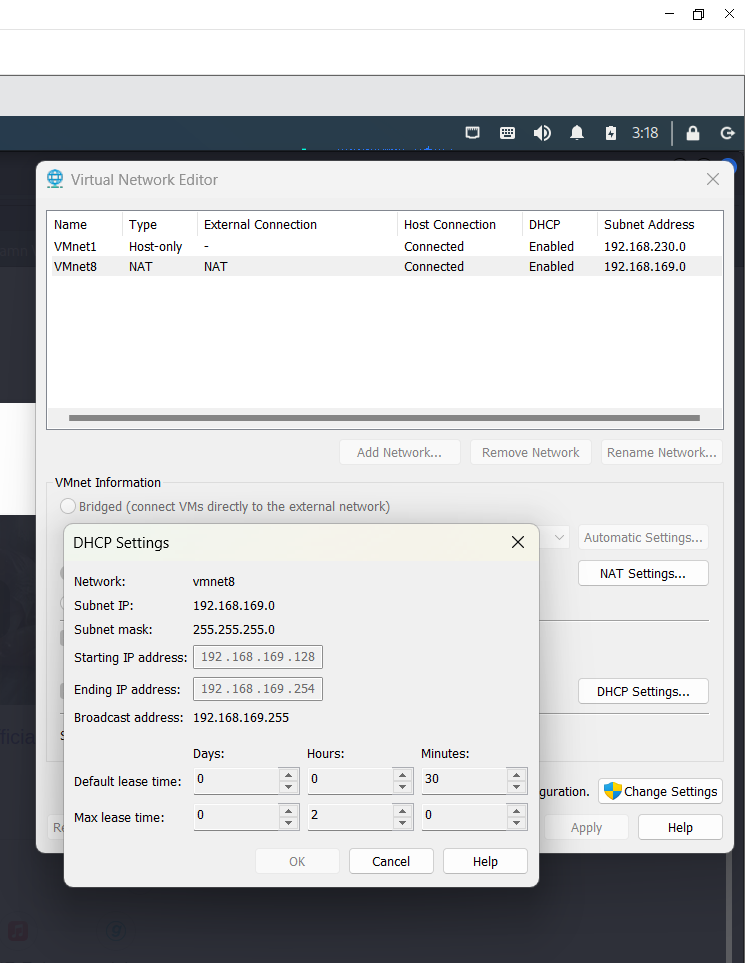745x963 pixels.
Task: Click the Add Network button
Action: pos(400,452)
